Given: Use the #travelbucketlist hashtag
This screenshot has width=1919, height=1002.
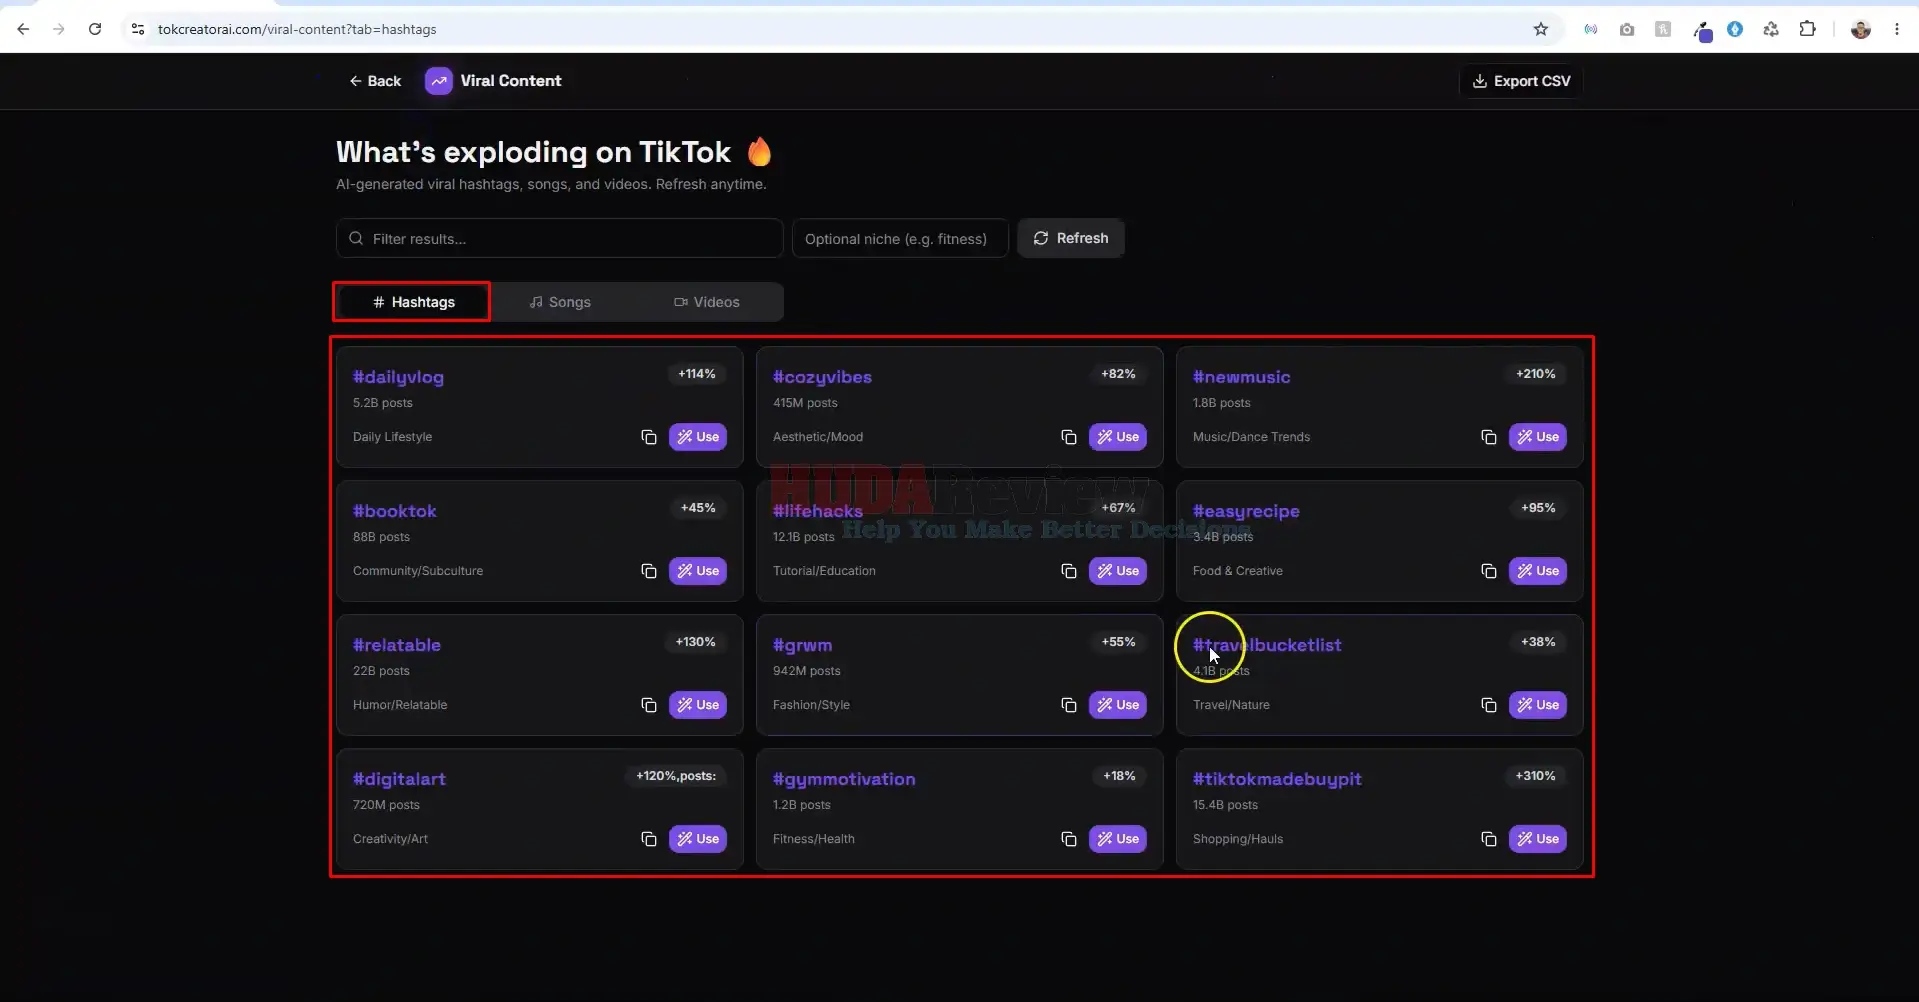Looking at the screenshot, I should pyautogui.click(x=1538, y=705).
